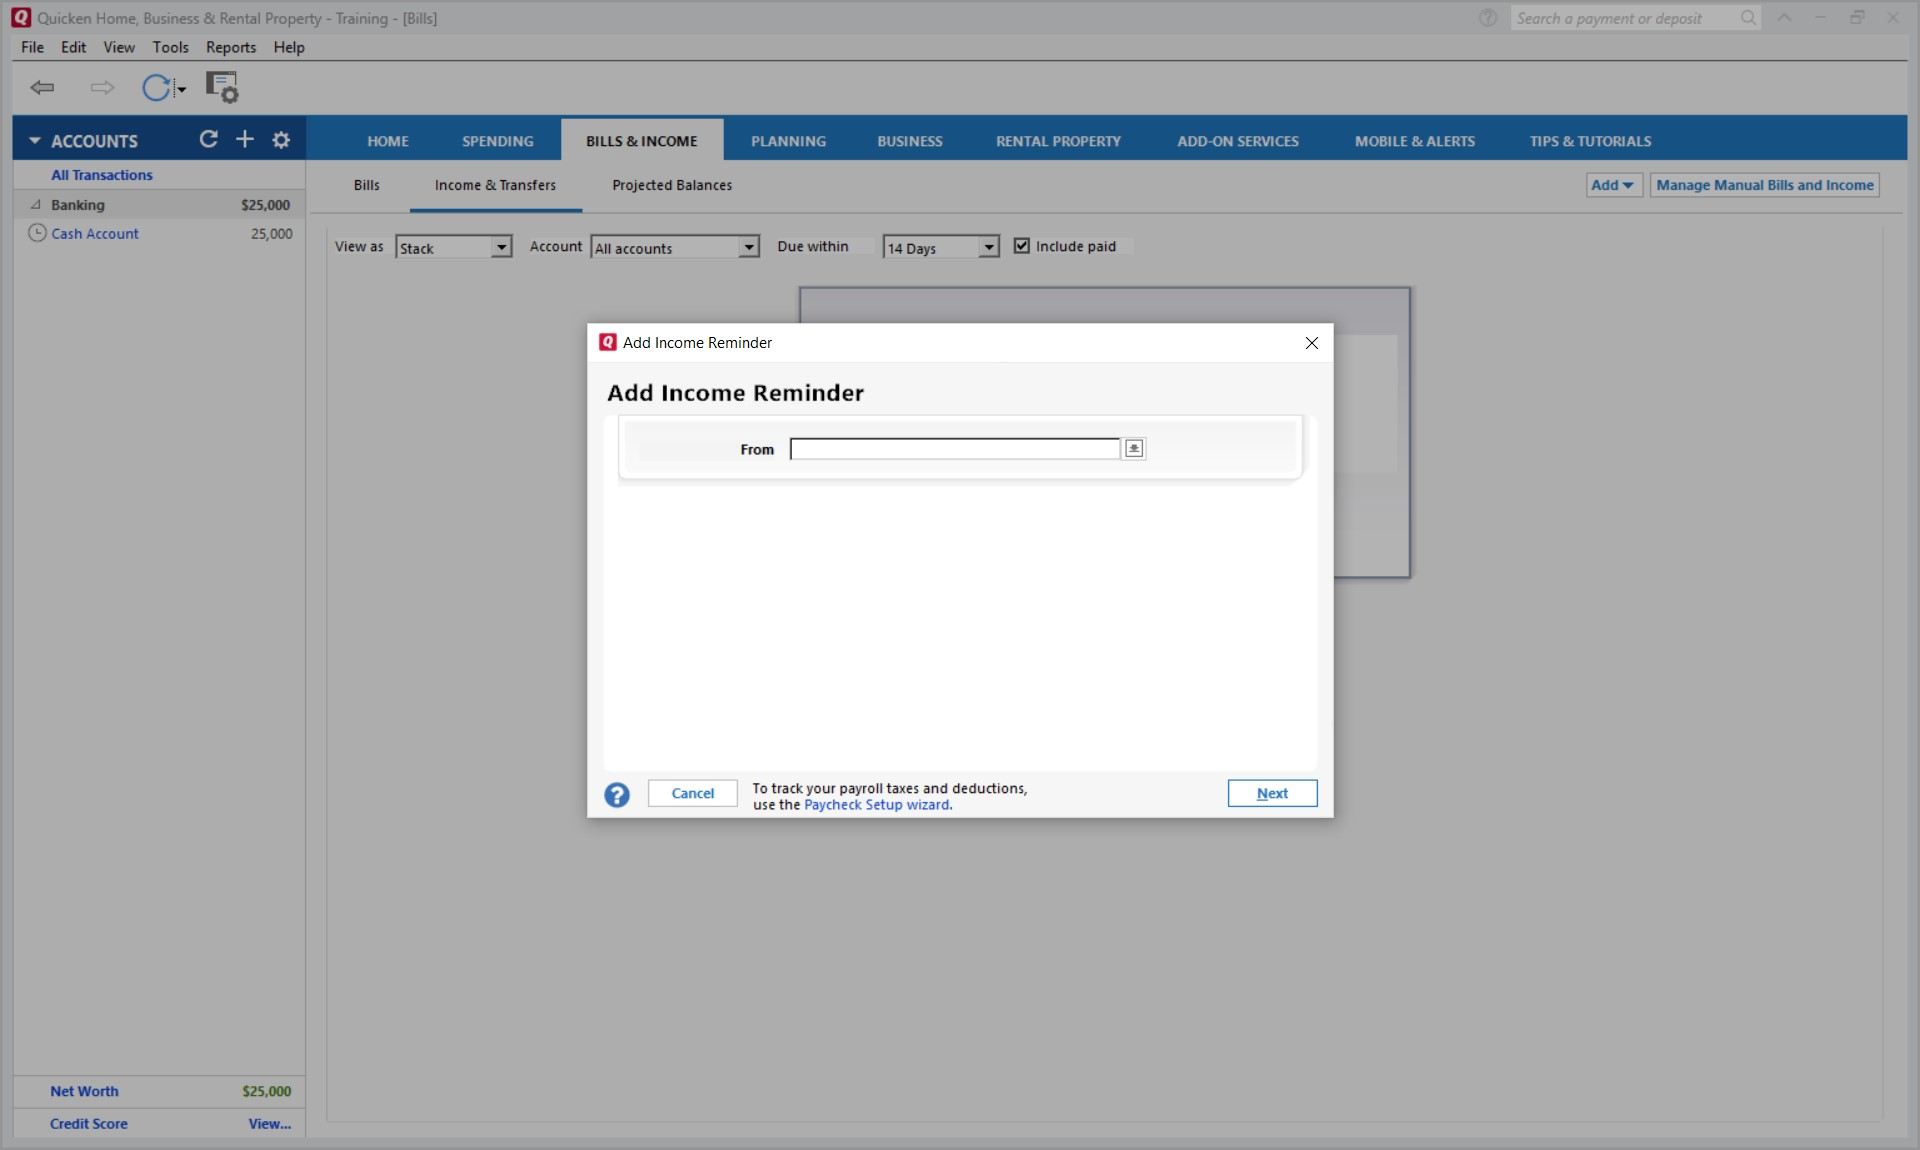Toggle the Include paid checkbox

point(1022,246)
